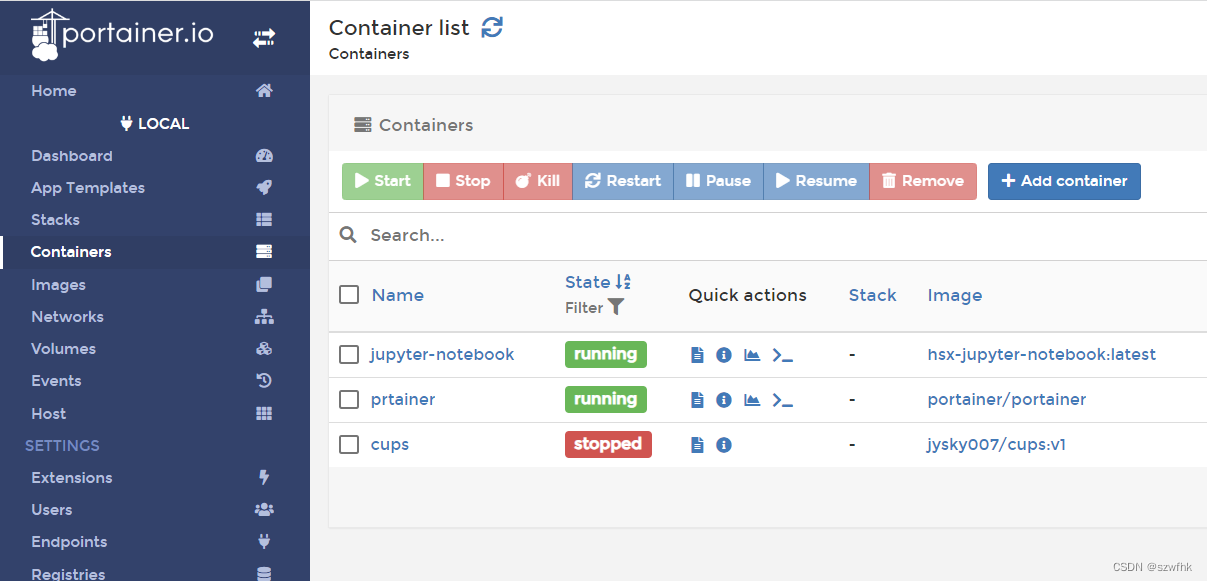Toggle sidebar with the arrows icon
Image resolution: width=1207 pixels, height=581 pixels.
pos(264,38)
